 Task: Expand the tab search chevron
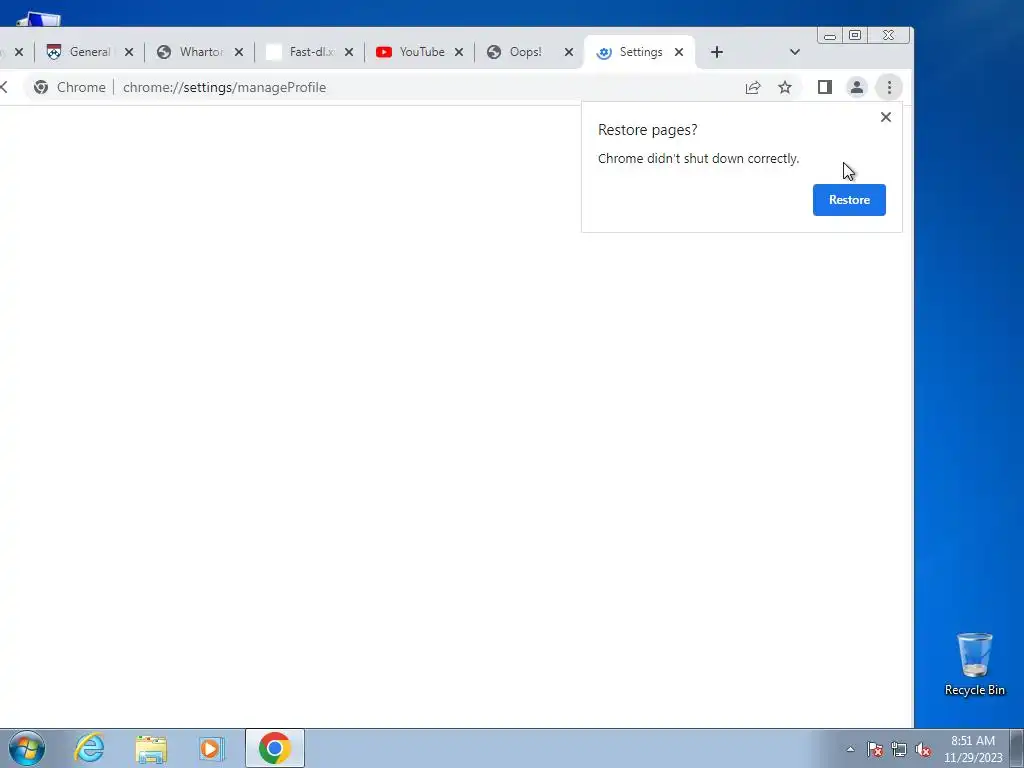(x=795, y=52)
